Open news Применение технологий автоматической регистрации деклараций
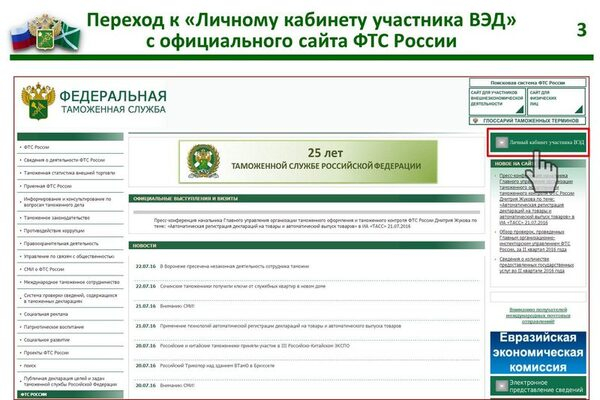Screen dimensions: 600x400 (280, 326)
